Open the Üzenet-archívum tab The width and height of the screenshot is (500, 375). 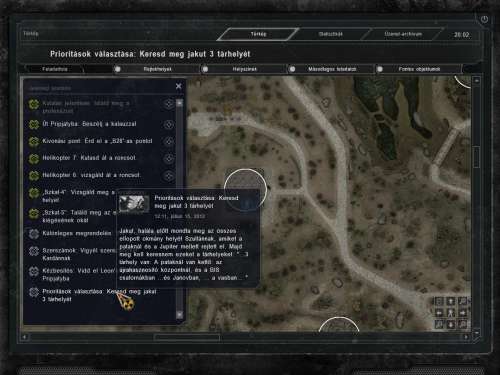[403, 34]
